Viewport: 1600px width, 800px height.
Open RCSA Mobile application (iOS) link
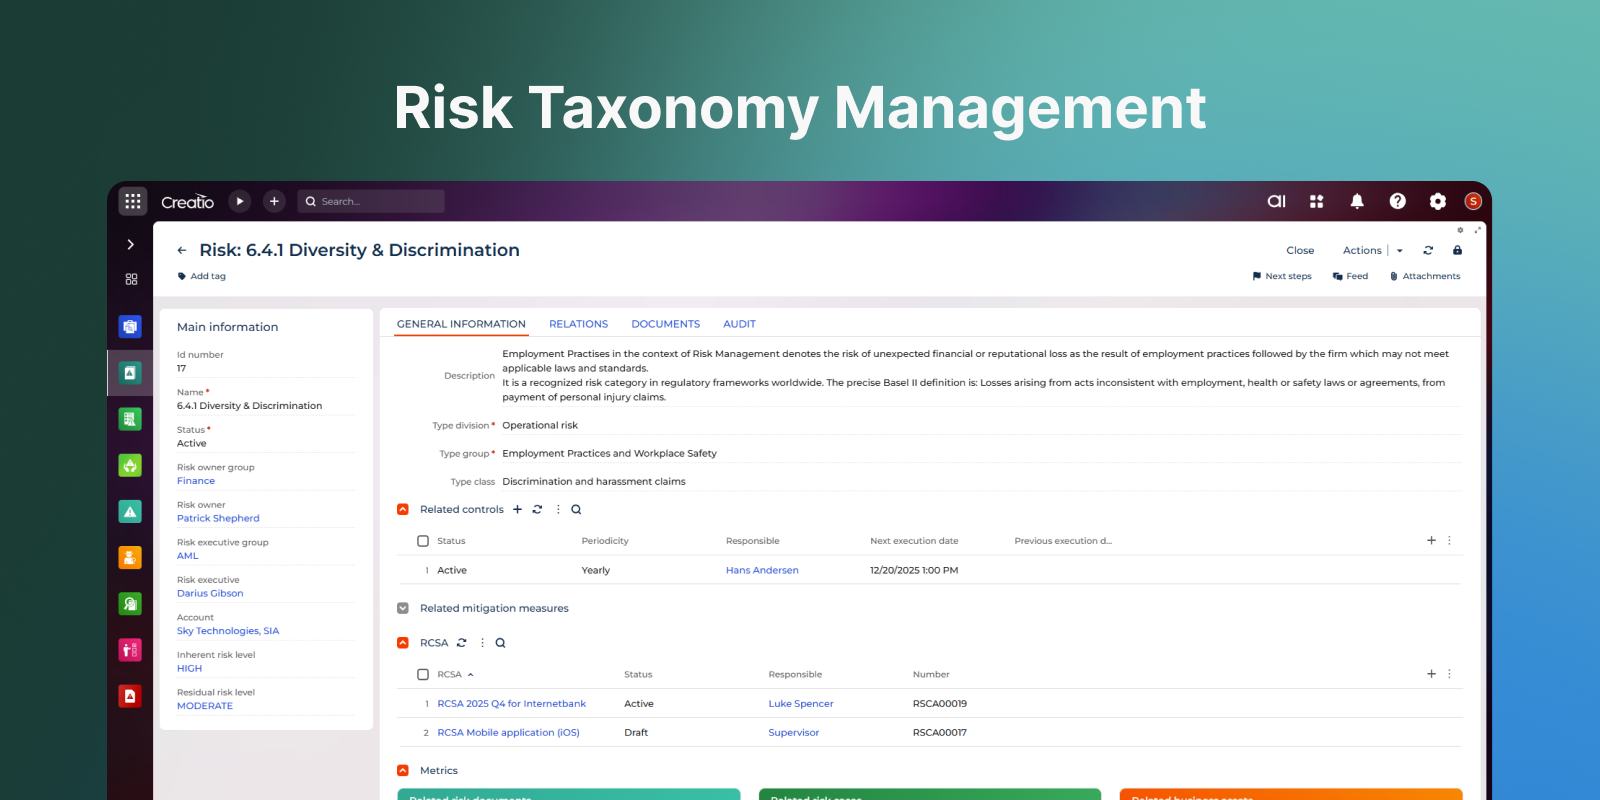(508, 733)
